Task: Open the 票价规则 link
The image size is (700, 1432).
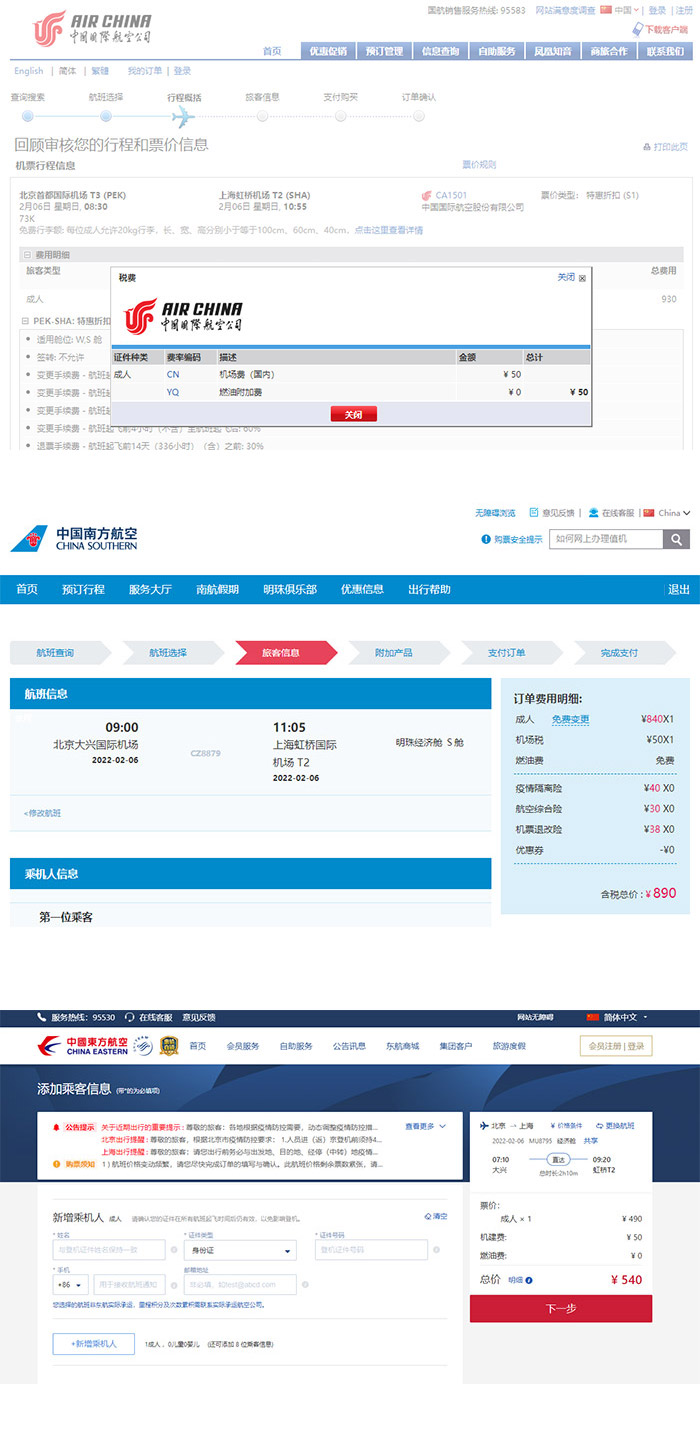Action: tap(479, 165)
